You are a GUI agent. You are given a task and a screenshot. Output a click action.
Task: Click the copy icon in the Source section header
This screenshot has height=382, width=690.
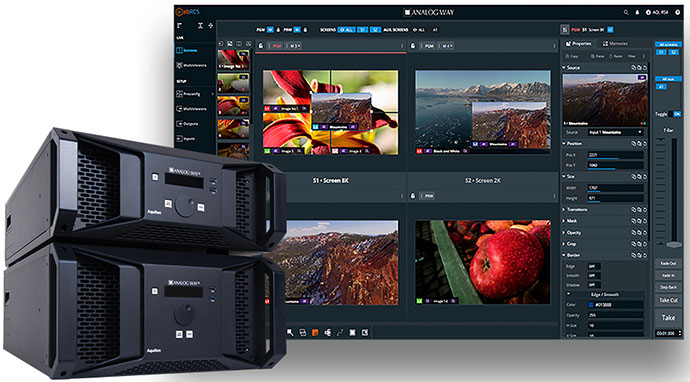tap(634, 68)
